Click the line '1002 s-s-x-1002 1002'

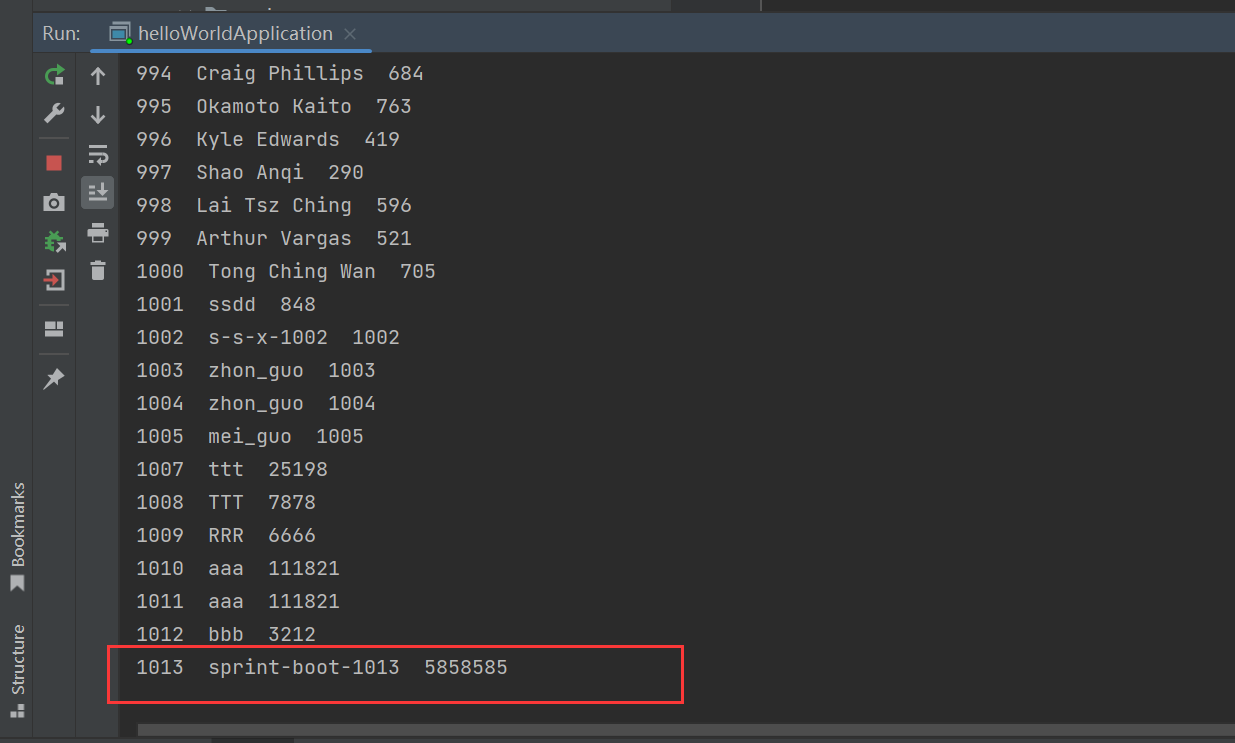point(268,337)
